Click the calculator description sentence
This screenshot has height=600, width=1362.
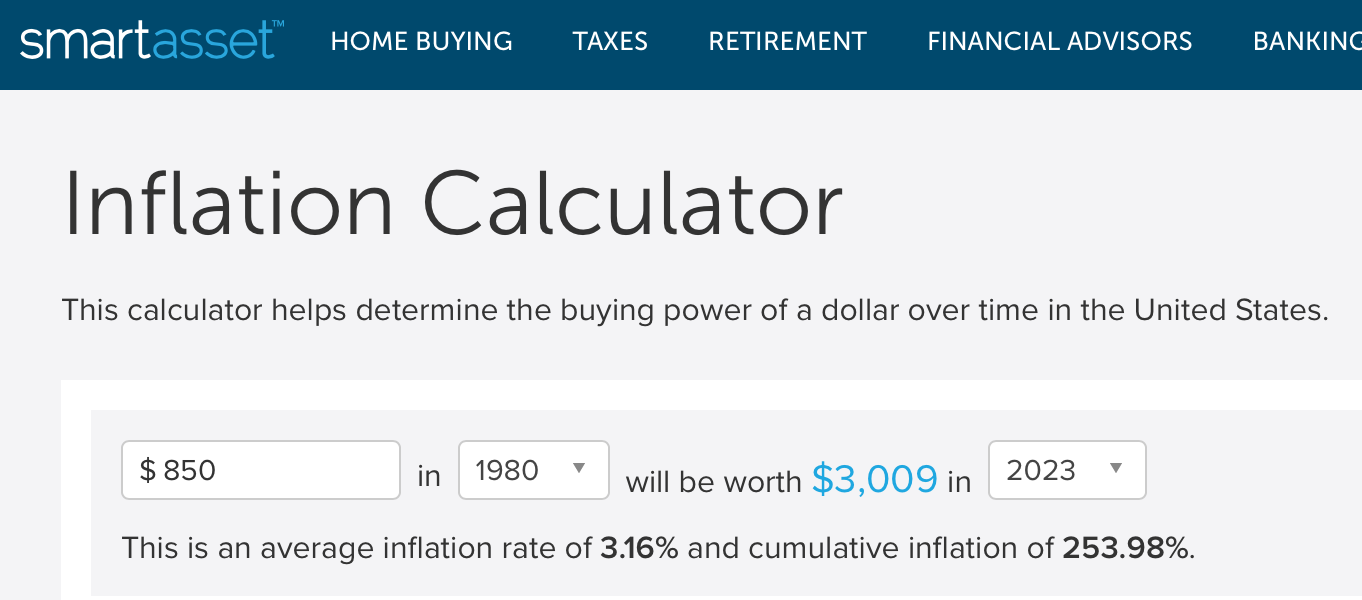[x=695, y=310]
